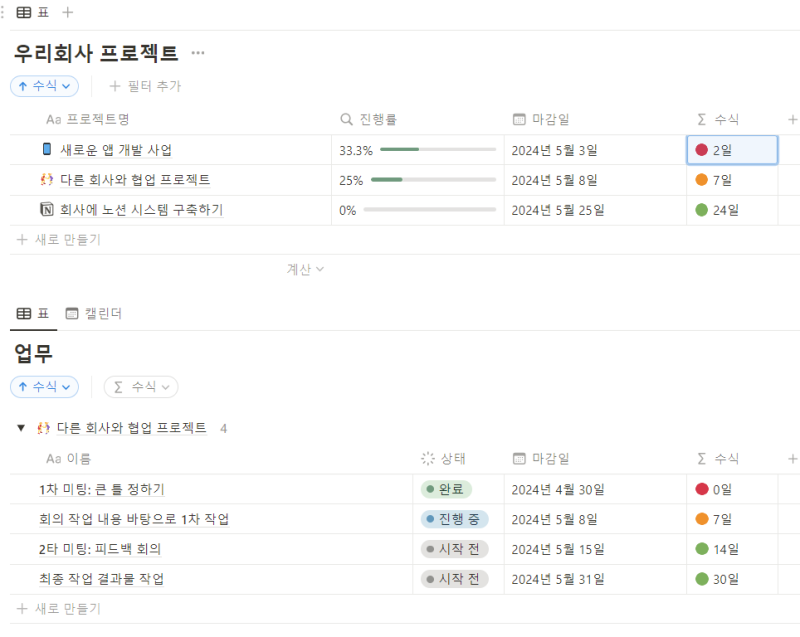Click the 진행률 column header
Screen dimensions: 800x637
click(x=368, y=119)
